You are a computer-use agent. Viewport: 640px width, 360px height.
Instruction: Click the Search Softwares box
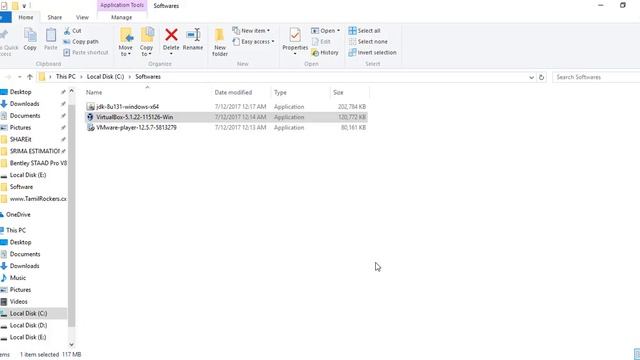tap(596, 77)
